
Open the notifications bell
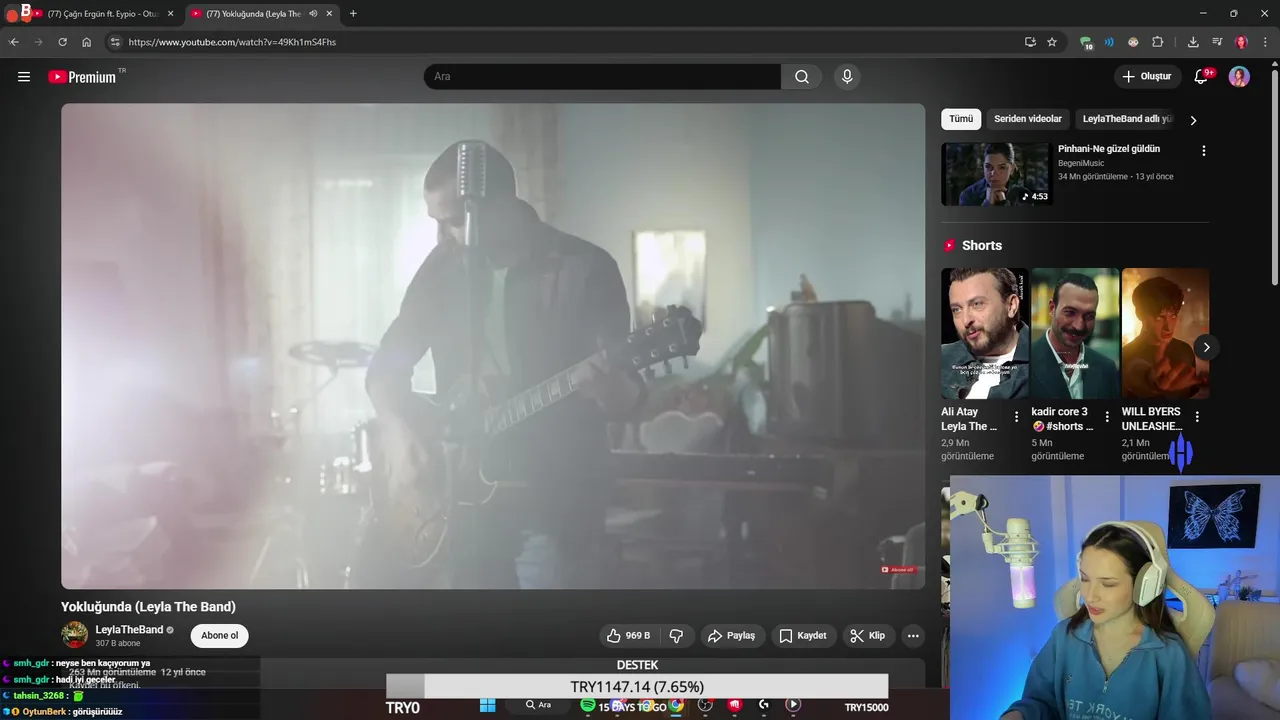[1201, 77]
